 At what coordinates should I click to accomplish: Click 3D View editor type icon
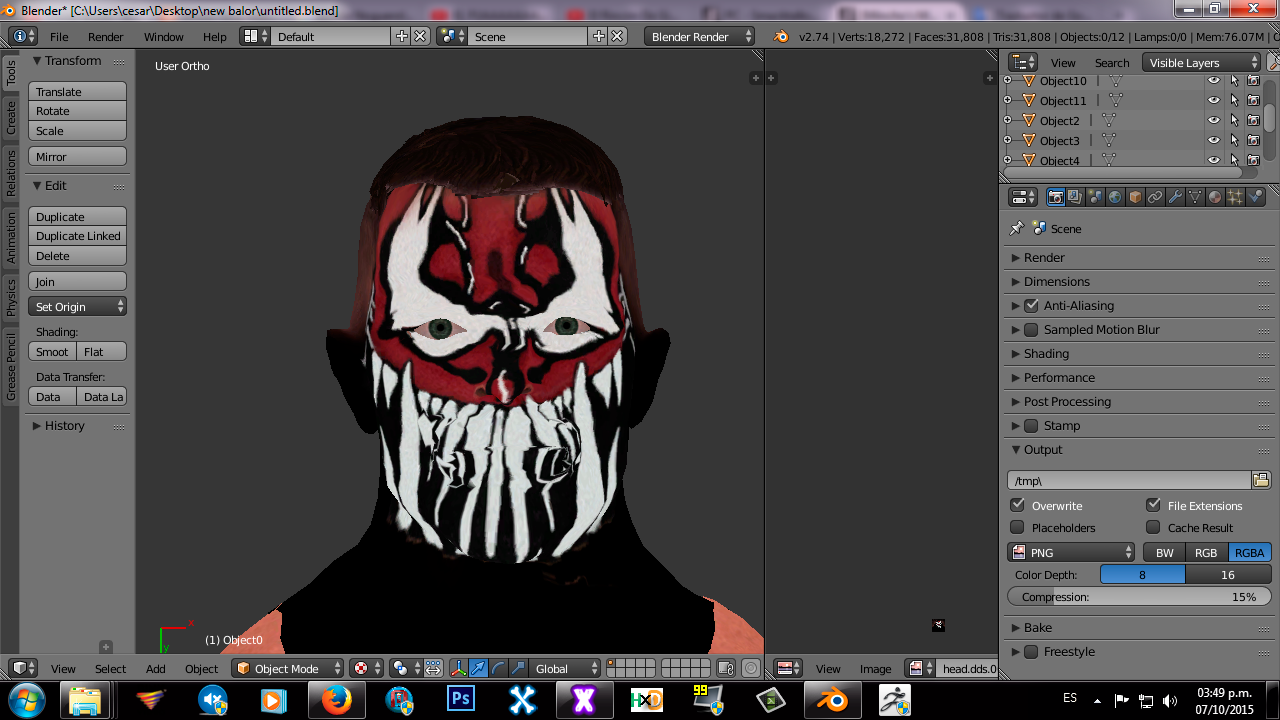tap(24, 668)
